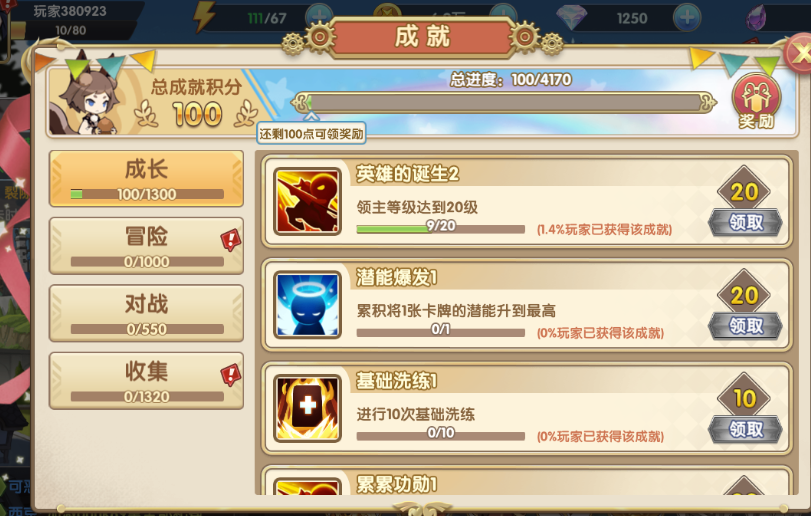Tap the plus icon next to 1250 diamonds
The width and height of the screenshot is (811, 516).
point(687,18)
